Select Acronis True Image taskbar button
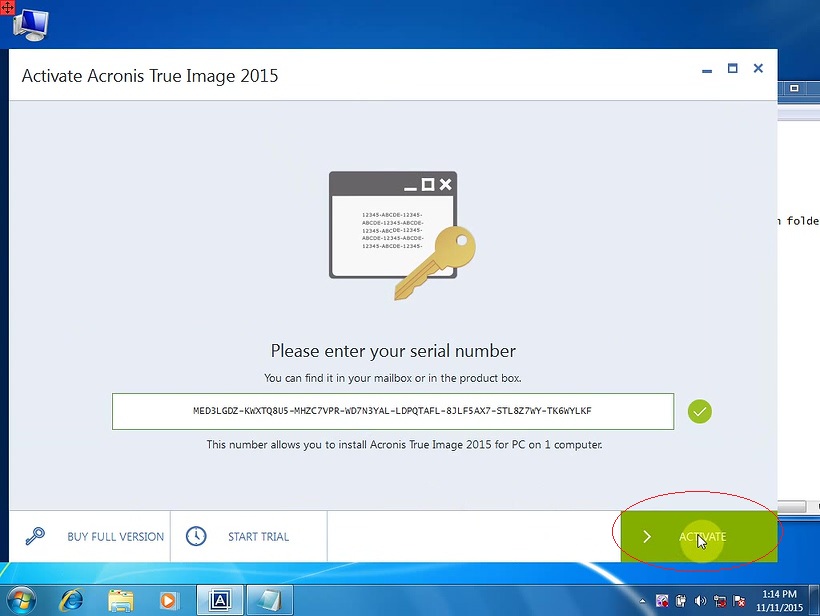 (x=220, y=600)
